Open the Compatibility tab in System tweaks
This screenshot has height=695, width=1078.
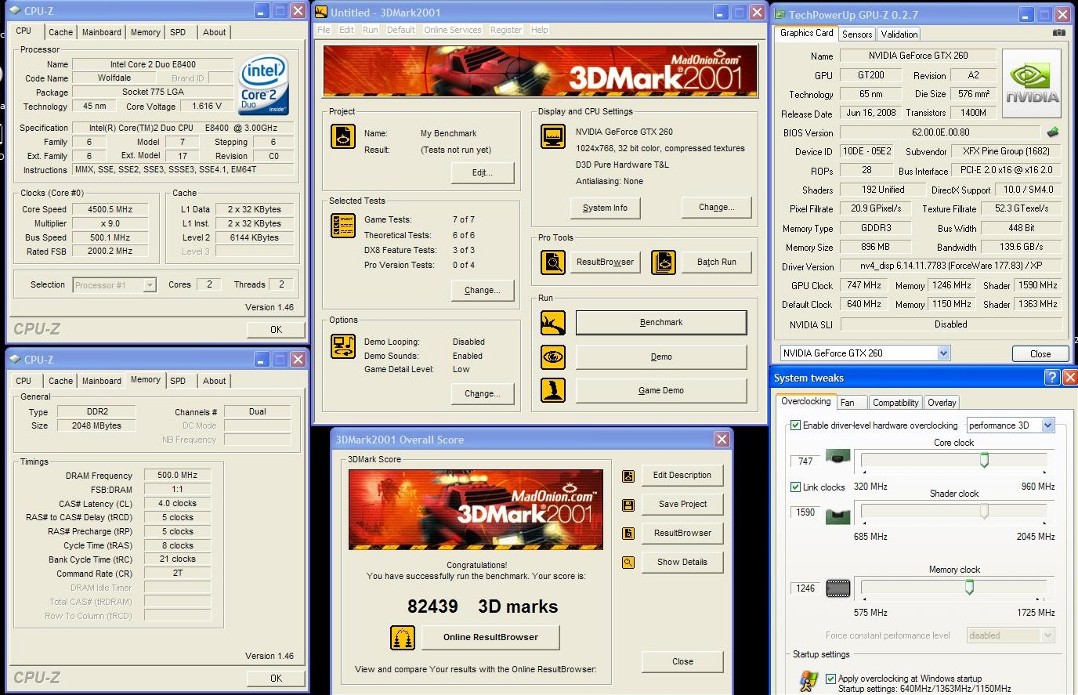[895, 403]
